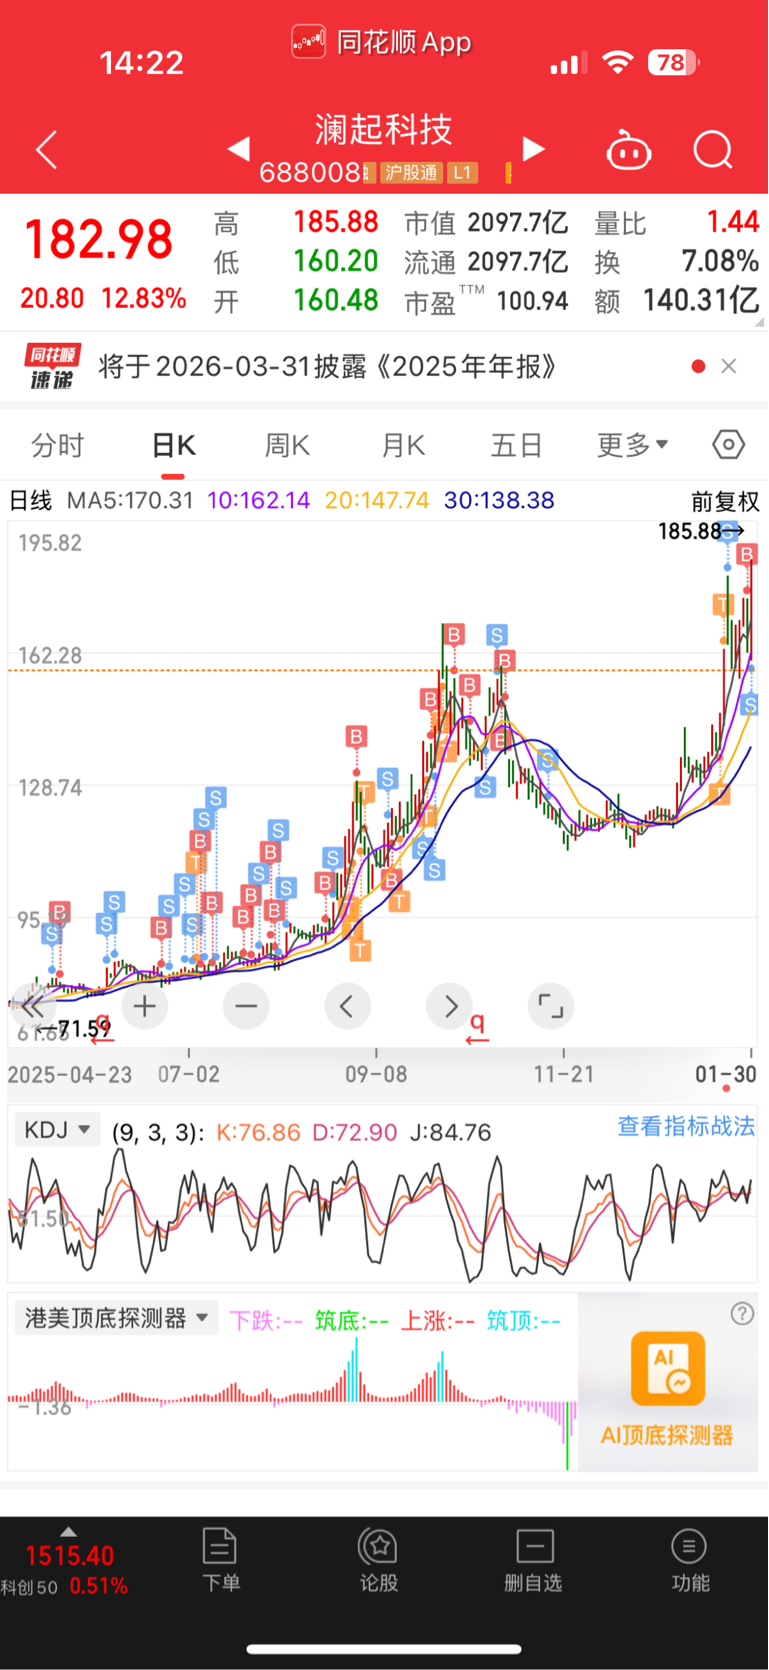The height and width of the screenshot is (1670, 769).
Task: Tap the current price 182.98
Action: click(98, 240)
